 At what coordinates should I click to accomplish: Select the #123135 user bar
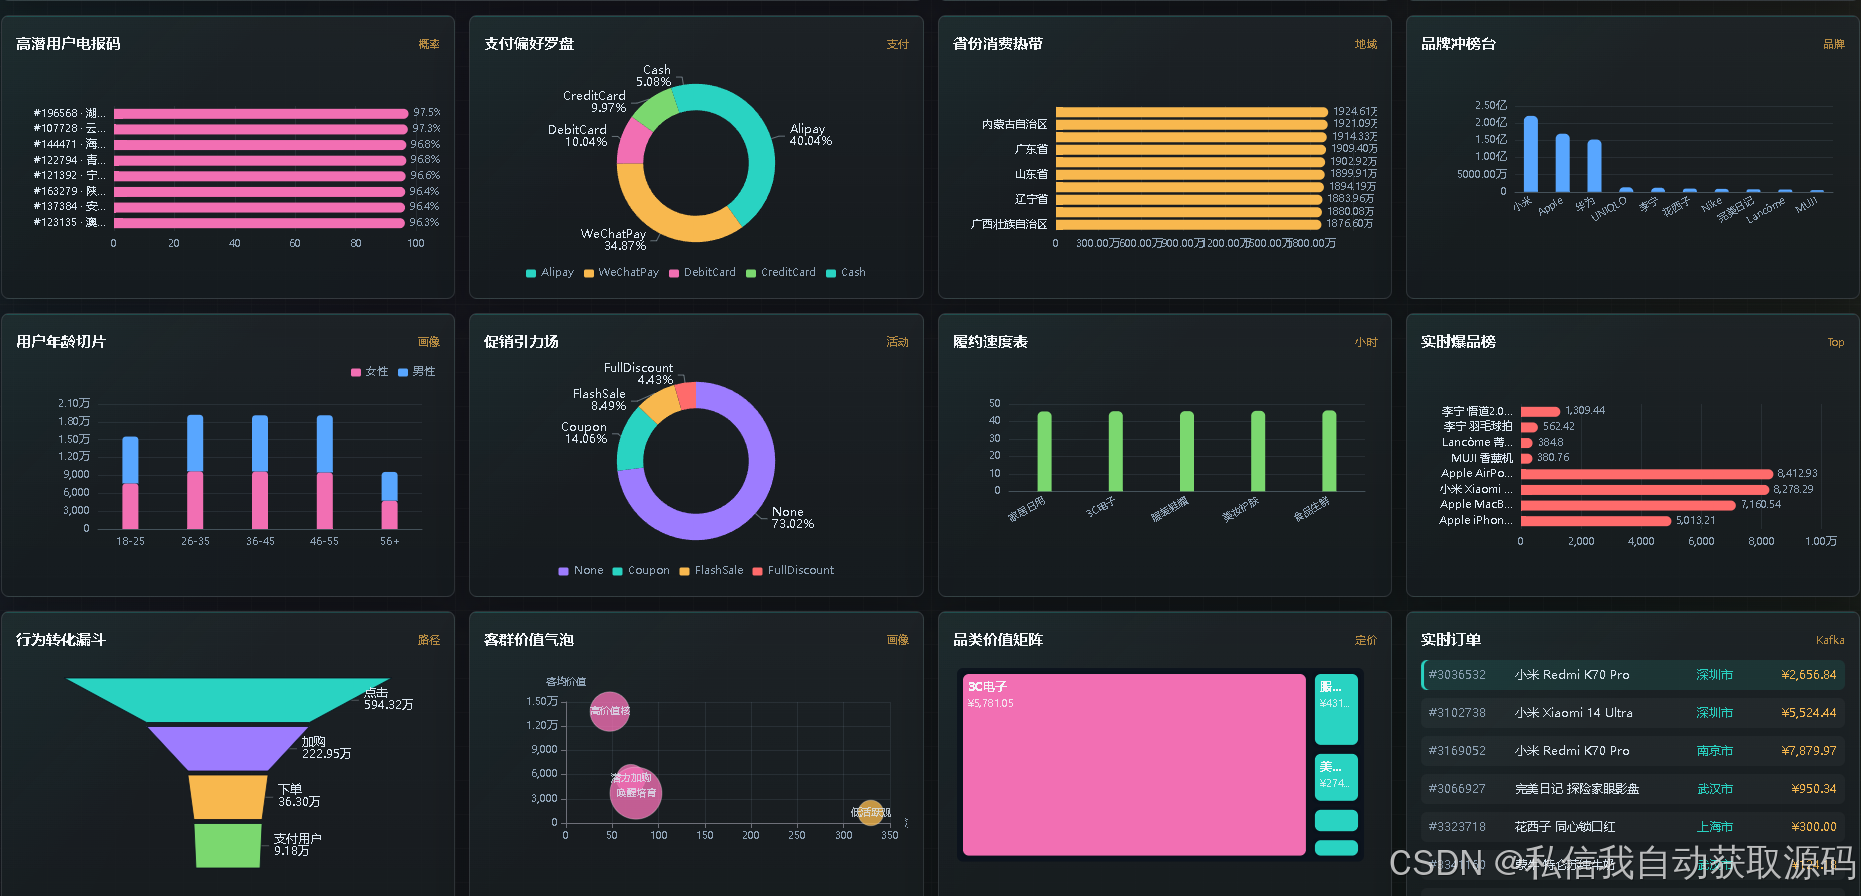point(259,222)
